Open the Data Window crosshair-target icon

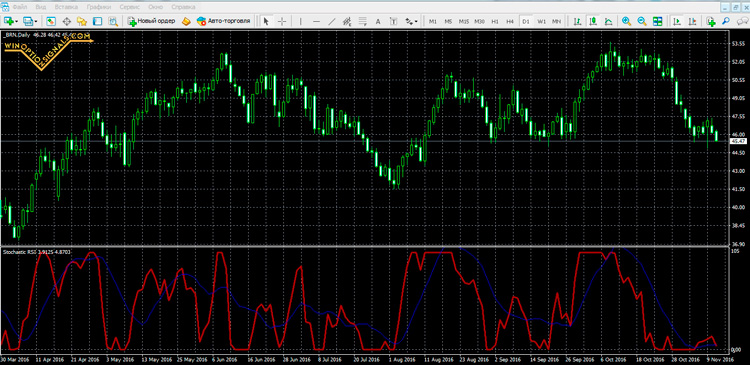click(66, 22)
